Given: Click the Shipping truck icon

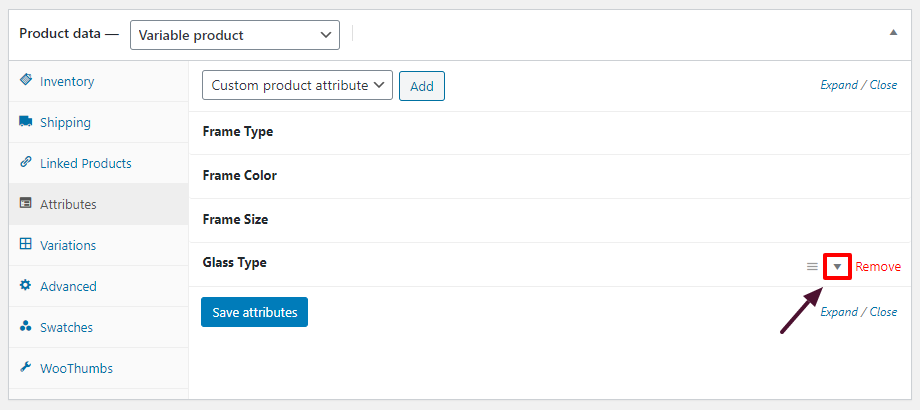Looking at the screenshot, I should [26, 122].
